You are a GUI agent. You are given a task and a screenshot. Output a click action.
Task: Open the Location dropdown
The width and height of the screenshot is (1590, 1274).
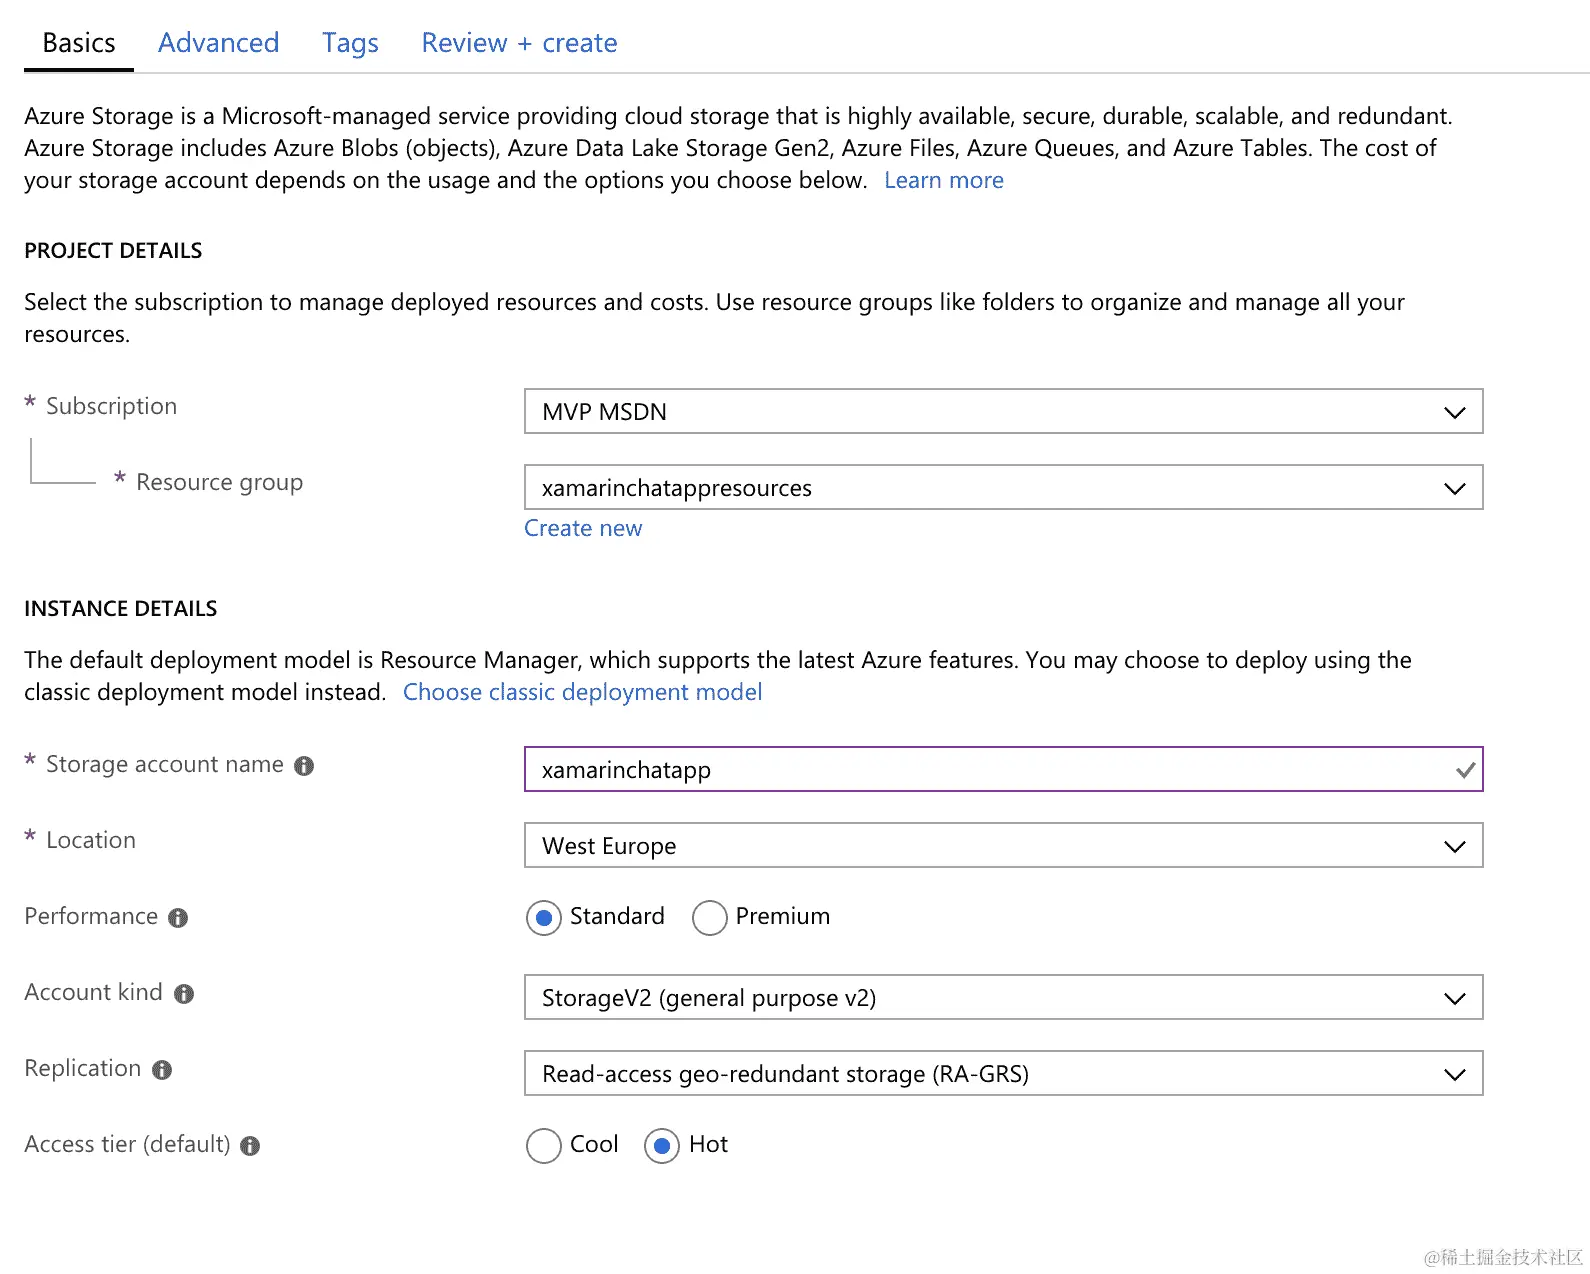point(1003,846)
